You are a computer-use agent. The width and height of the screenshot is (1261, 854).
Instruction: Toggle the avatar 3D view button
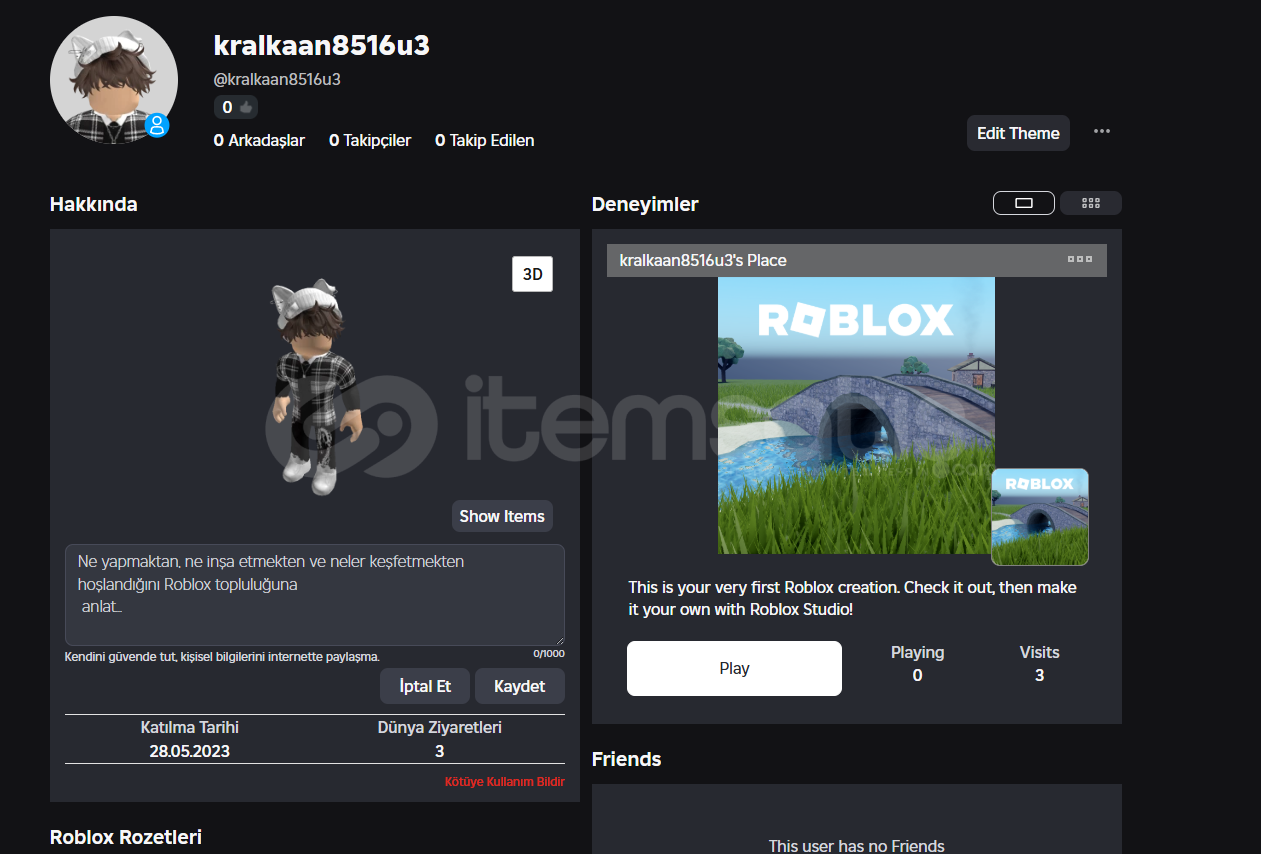(532, 274)
